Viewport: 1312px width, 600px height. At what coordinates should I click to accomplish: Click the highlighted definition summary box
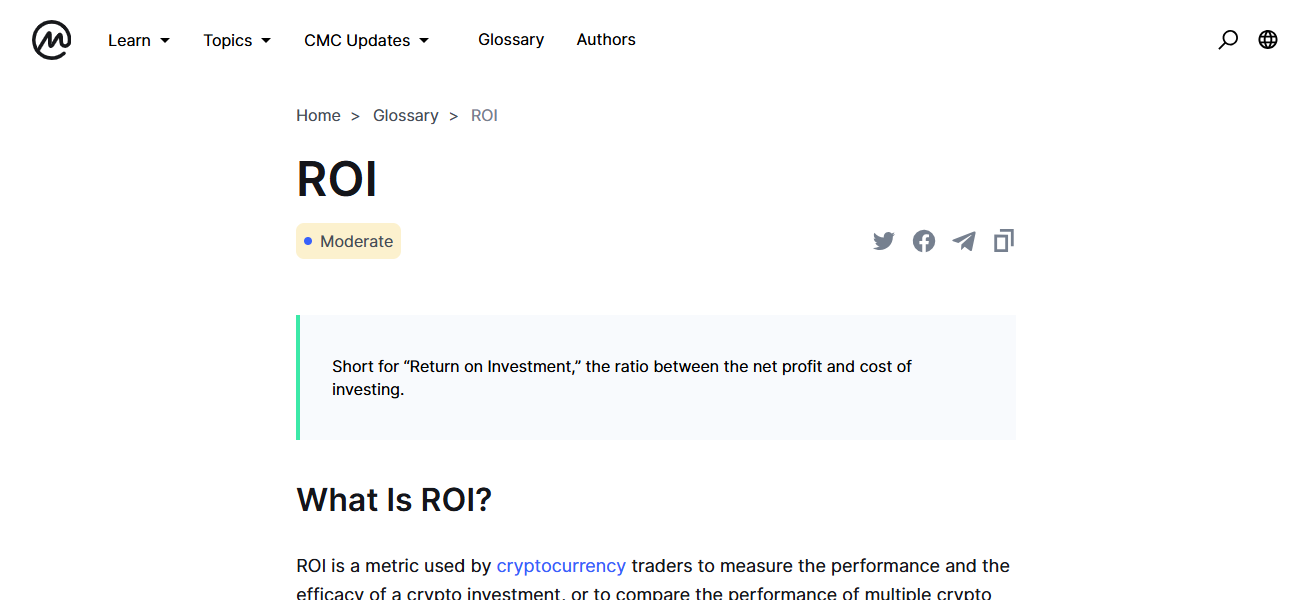click(x=655, y=377)
